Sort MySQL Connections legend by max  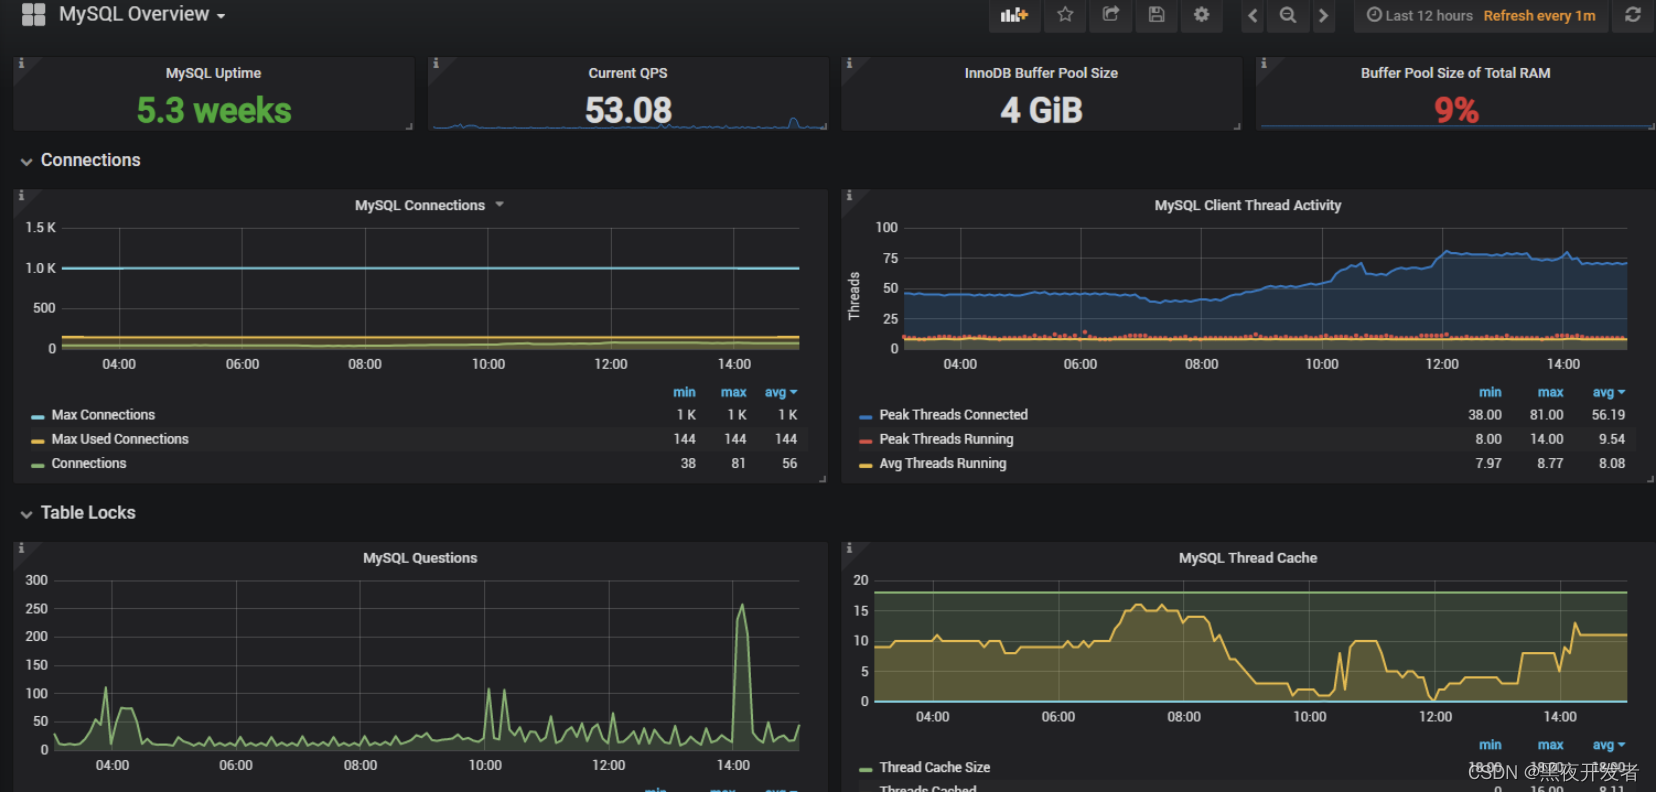734,392
